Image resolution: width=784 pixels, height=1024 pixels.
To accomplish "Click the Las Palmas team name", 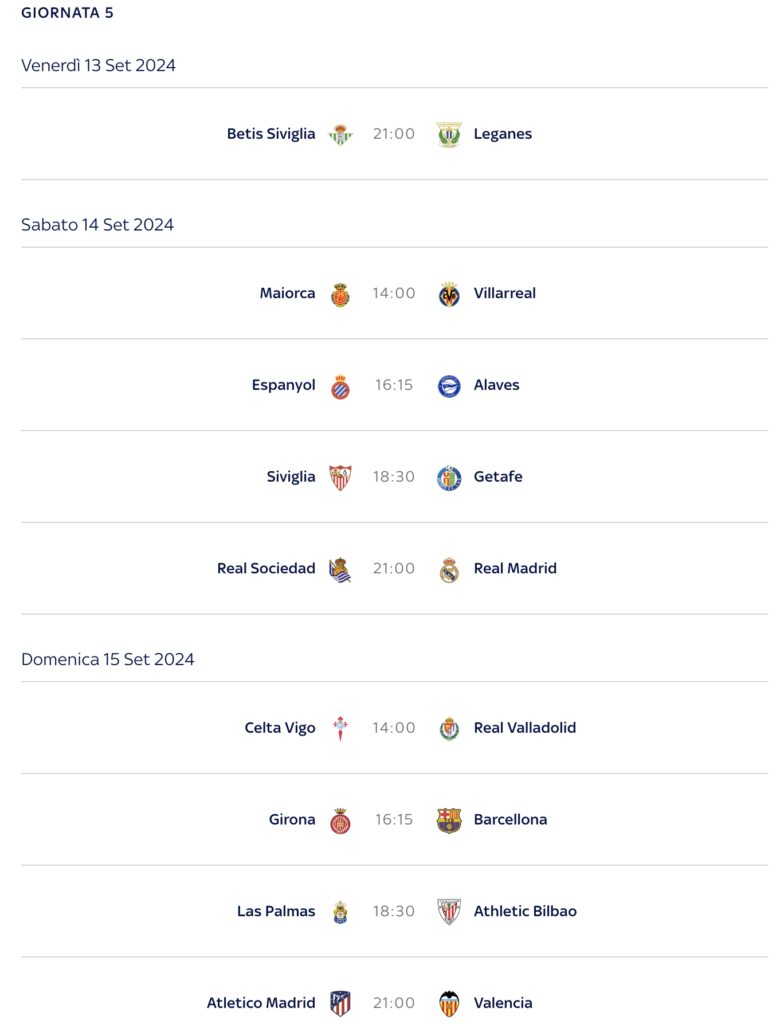I will (276, 911).
